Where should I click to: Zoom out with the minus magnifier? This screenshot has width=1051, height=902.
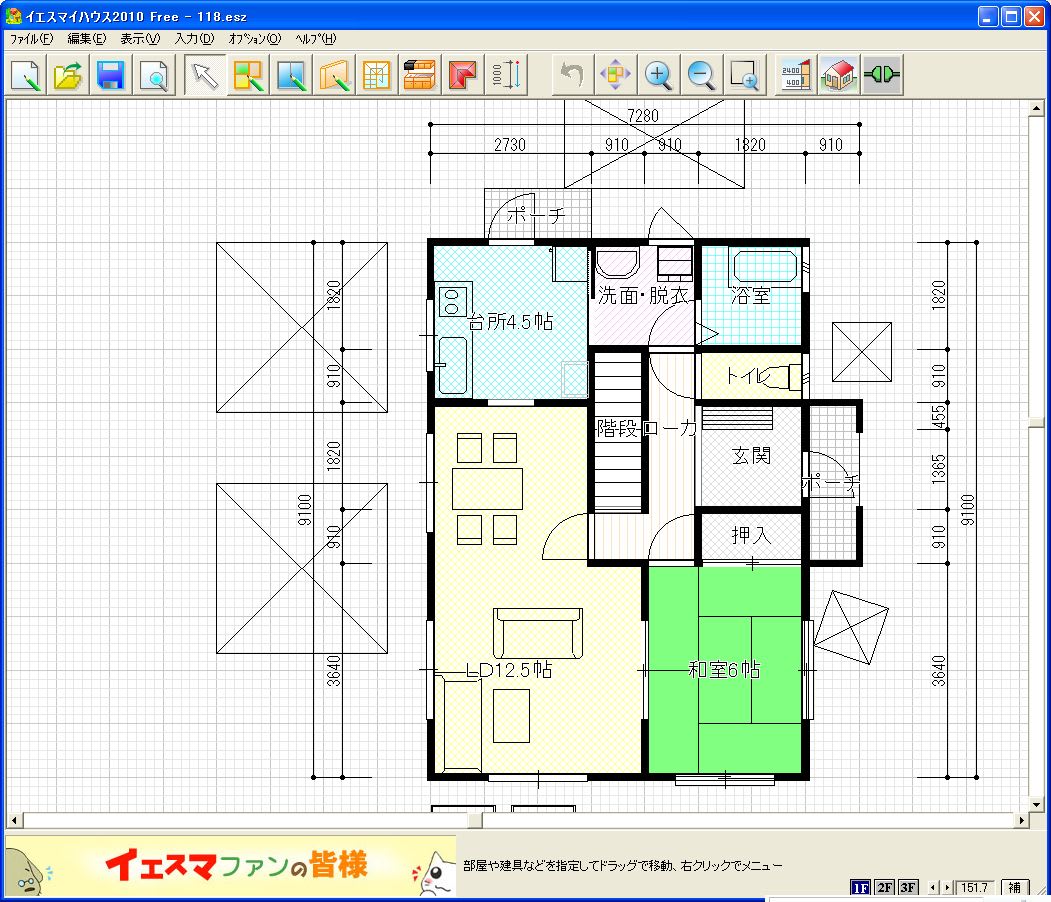tap(701, 75)
